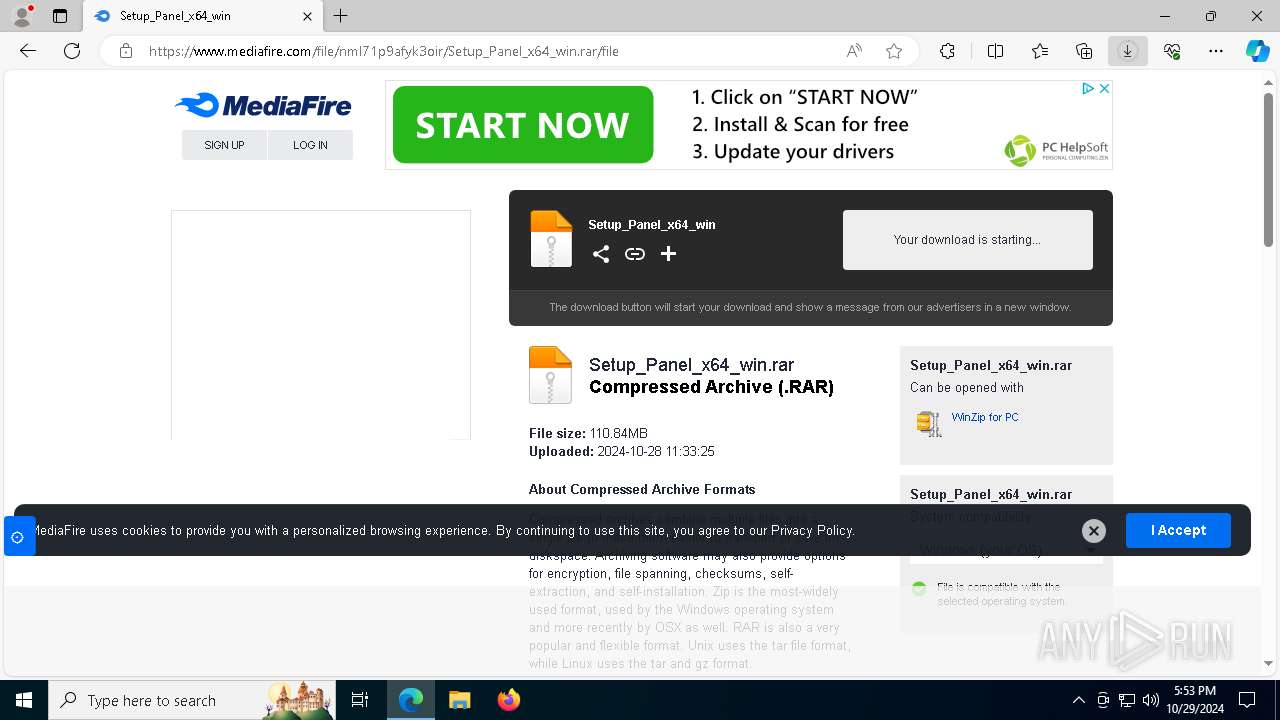Open a new browser tab

coord(341,16)
